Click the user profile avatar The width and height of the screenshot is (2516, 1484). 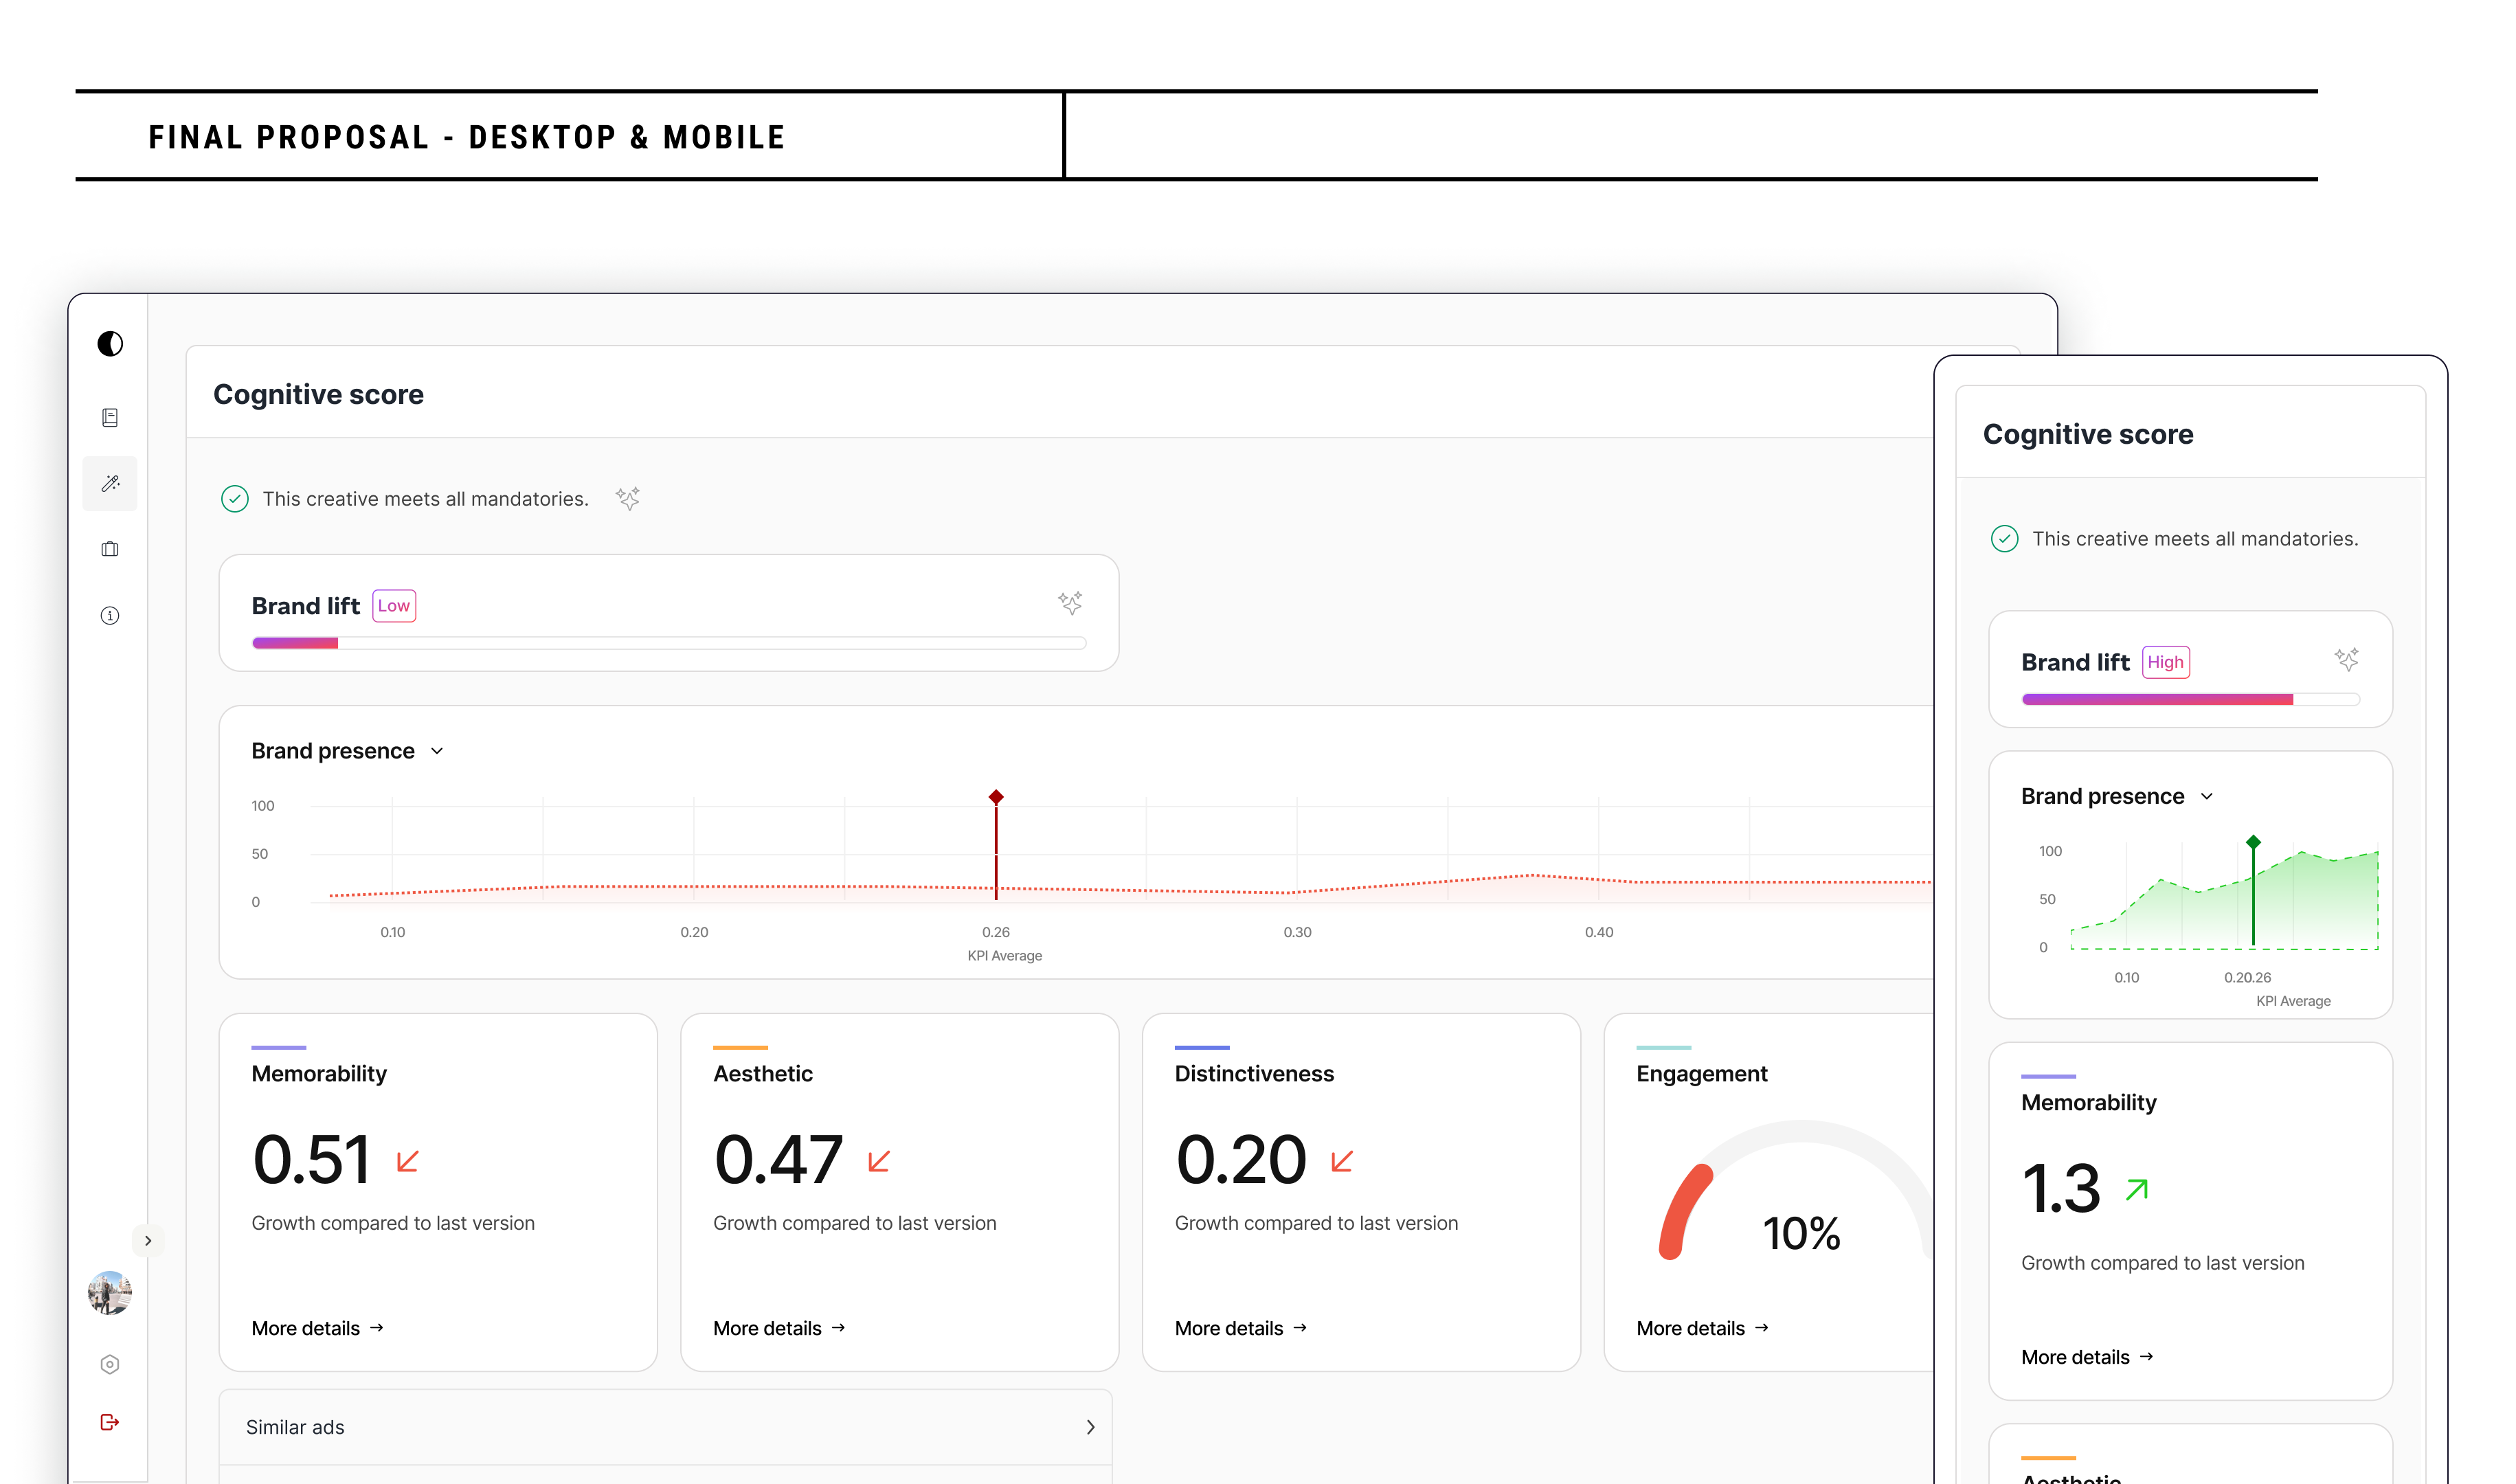[x=110, y=1293]
